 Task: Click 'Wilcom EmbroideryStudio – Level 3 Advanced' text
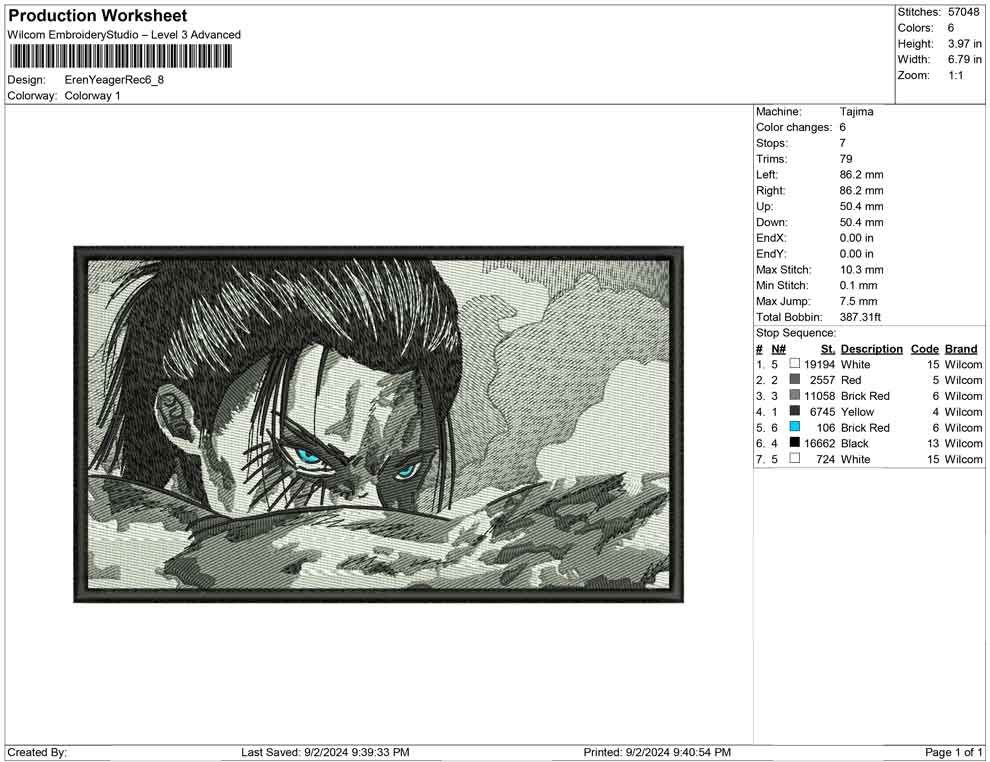(x=124, y=35)
